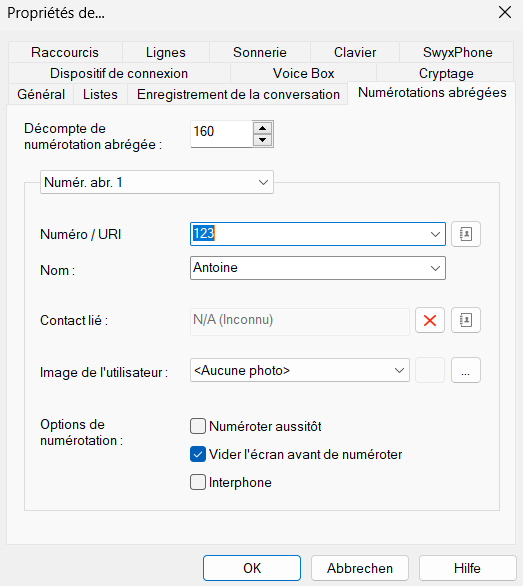Expand the Numér. abr. 1 dropdown

pyautogui.click(x=263, y=182)
